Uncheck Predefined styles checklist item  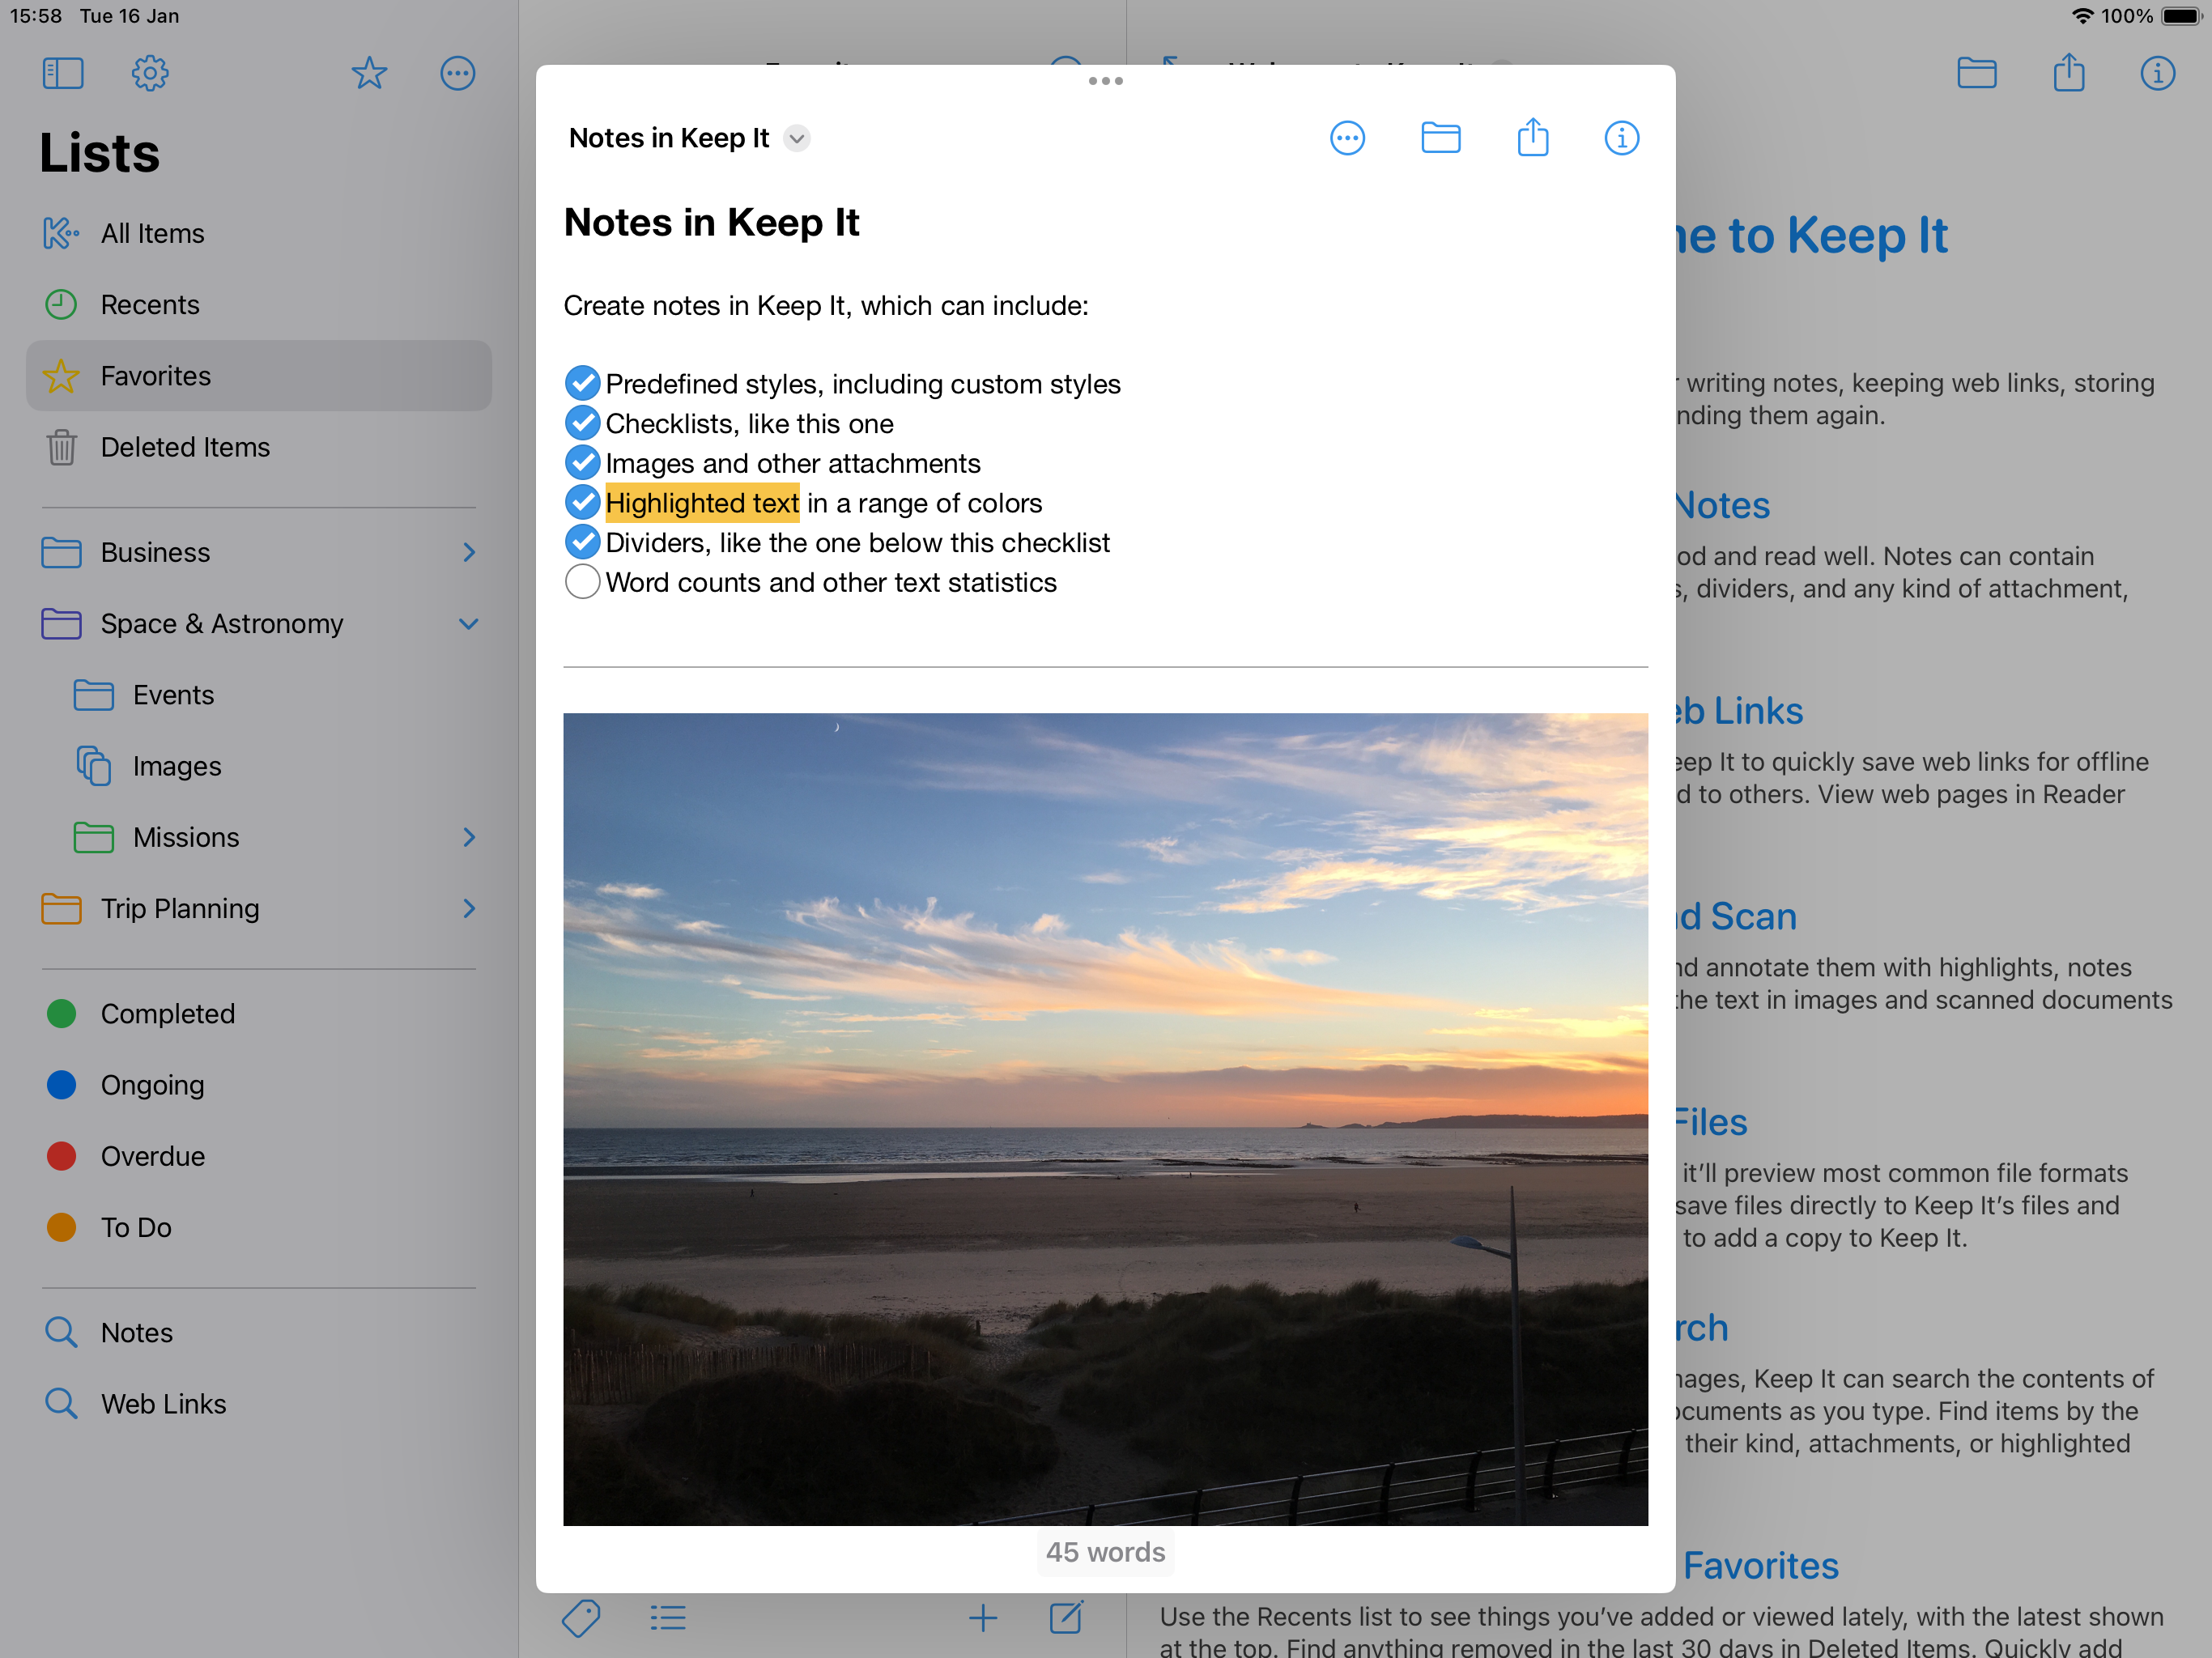tap(582, 383)
